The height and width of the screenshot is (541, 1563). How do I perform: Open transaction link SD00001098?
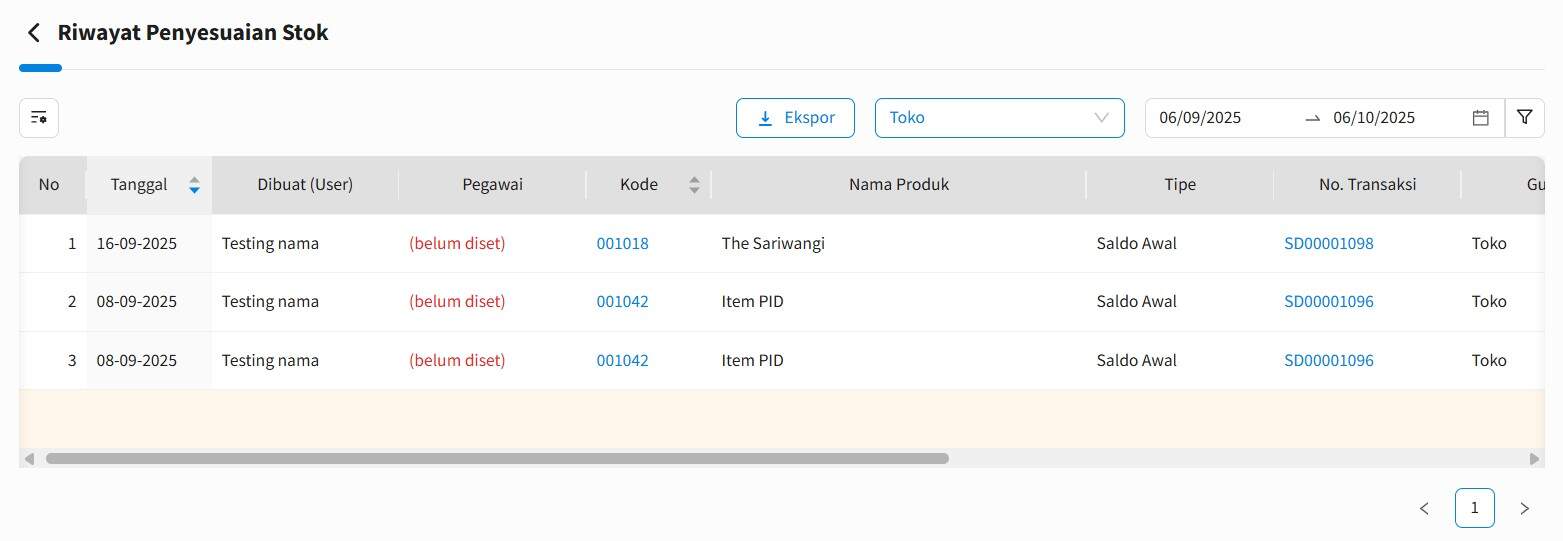pos(1328,243)
